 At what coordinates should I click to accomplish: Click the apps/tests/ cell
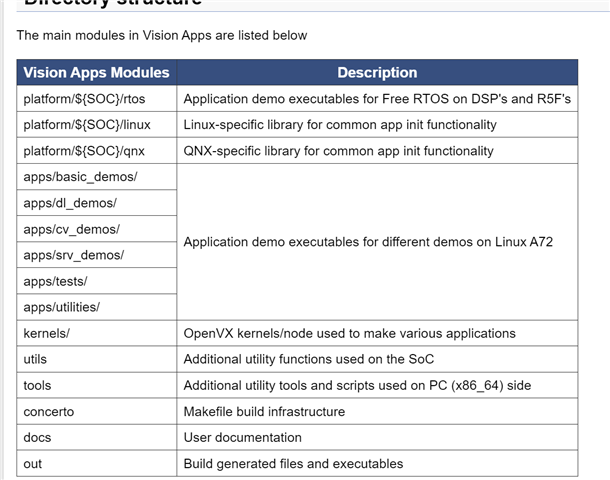click(96, 281)
